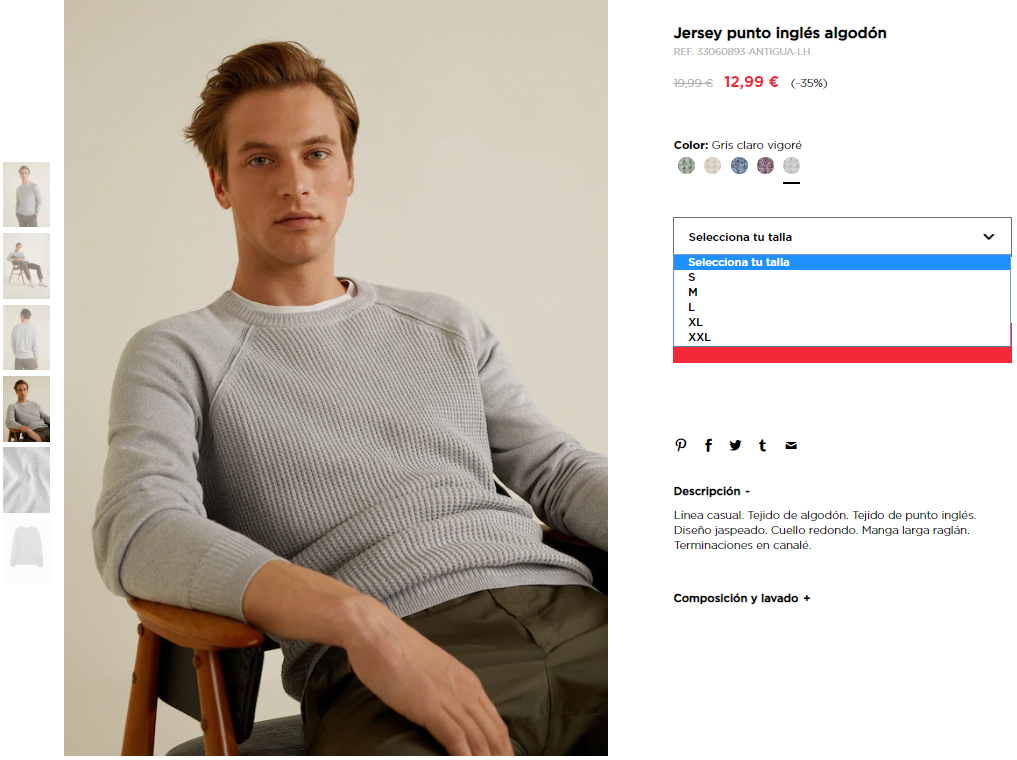
Task: View the fabric texture close-up thumbnail
Action: point(27,480)
